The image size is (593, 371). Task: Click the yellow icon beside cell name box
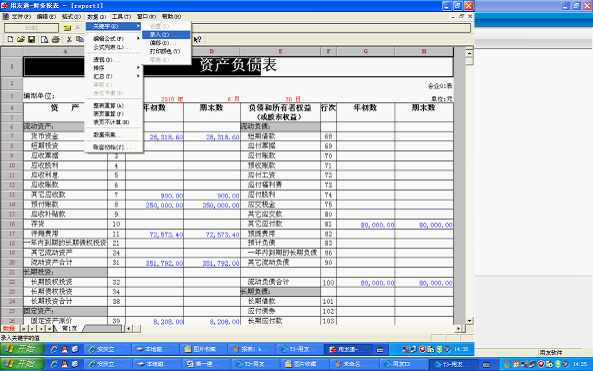coord(67,28)
